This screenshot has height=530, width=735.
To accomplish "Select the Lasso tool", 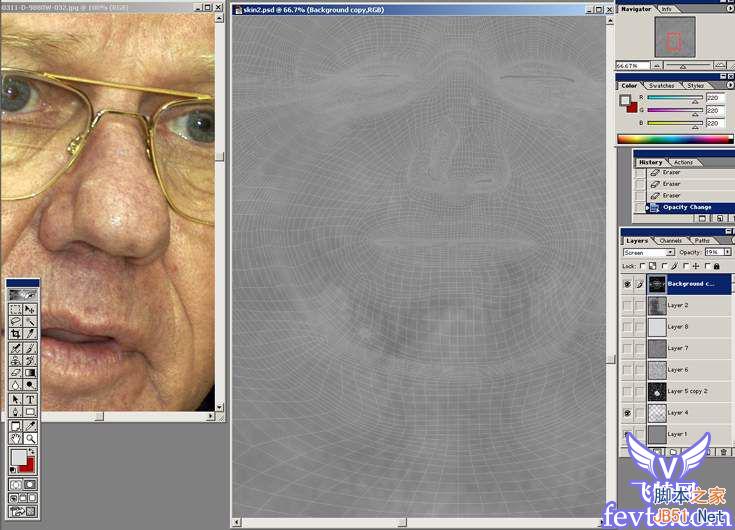I will coord(16,322).
